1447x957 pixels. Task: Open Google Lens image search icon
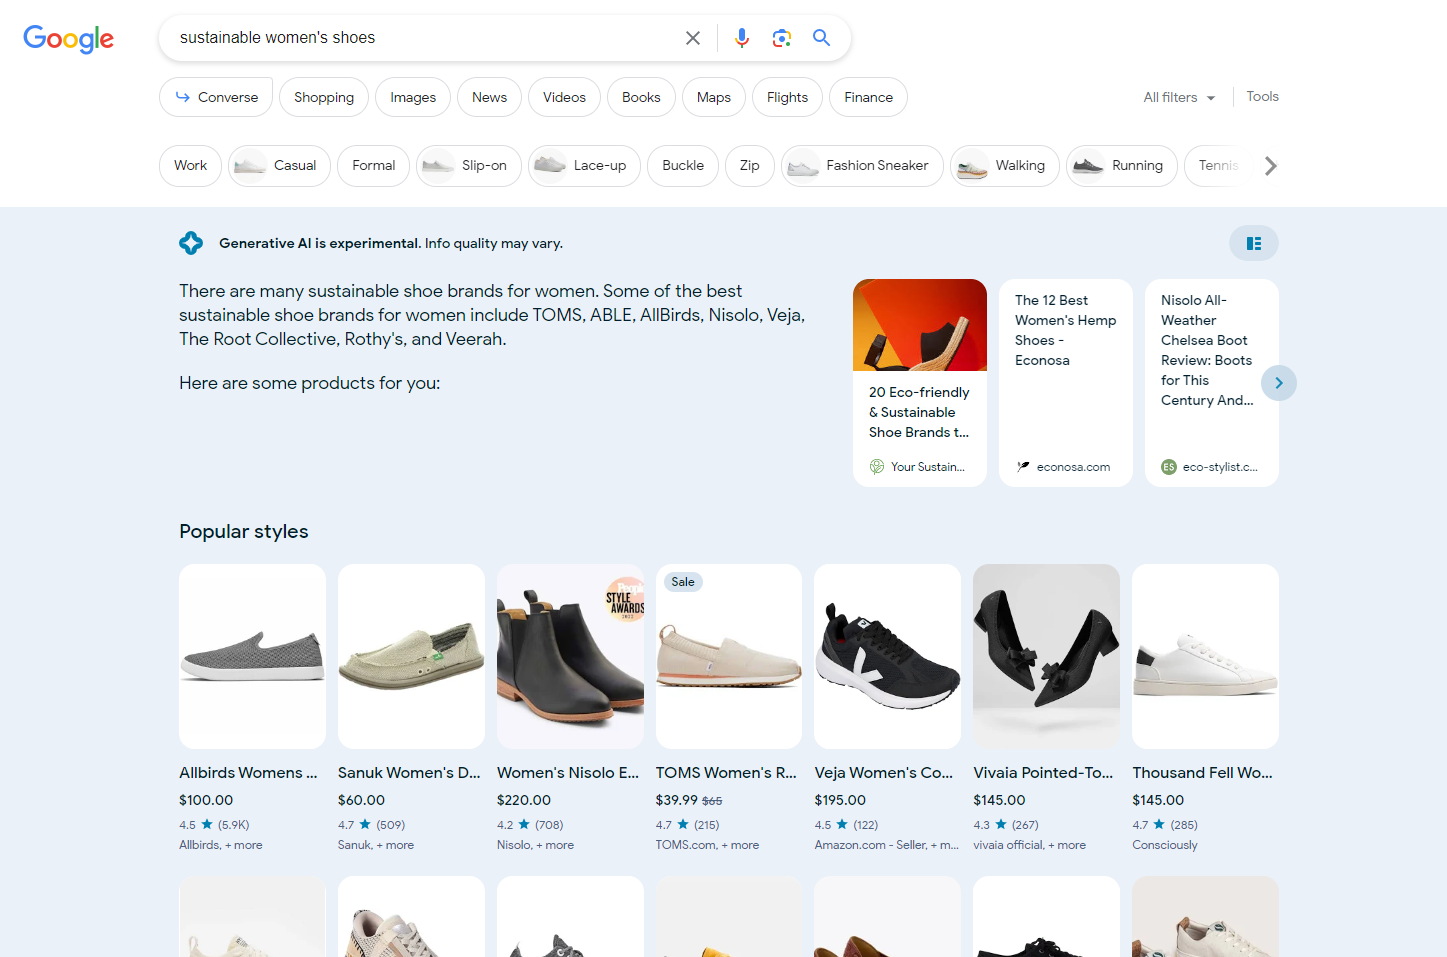pos(782,38)
